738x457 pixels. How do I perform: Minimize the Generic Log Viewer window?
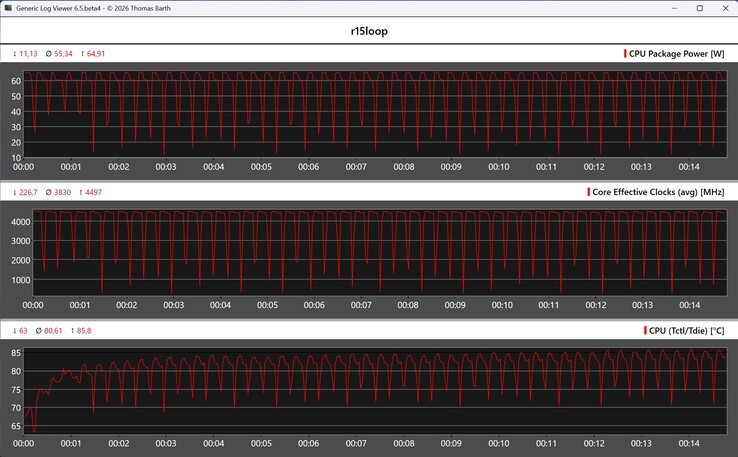[674, 8]
